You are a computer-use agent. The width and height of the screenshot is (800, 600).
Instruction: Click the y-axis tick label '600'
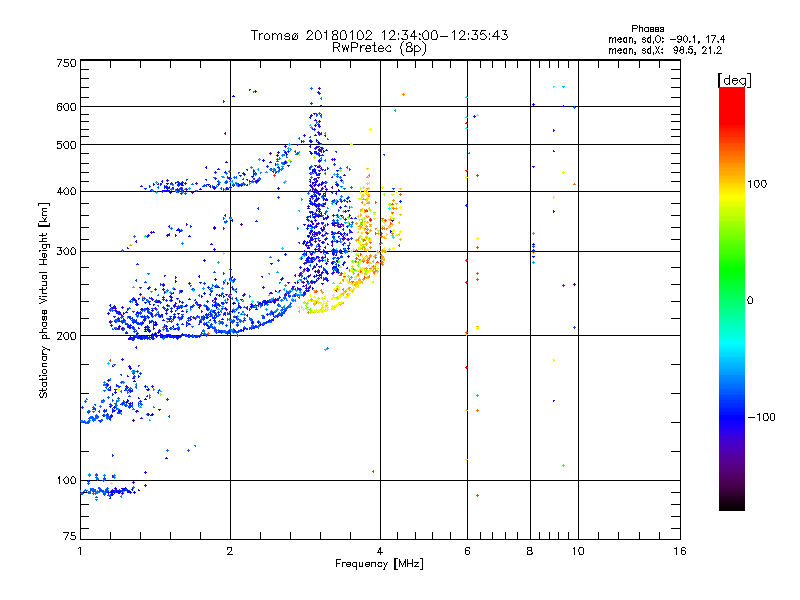(66, 107)
